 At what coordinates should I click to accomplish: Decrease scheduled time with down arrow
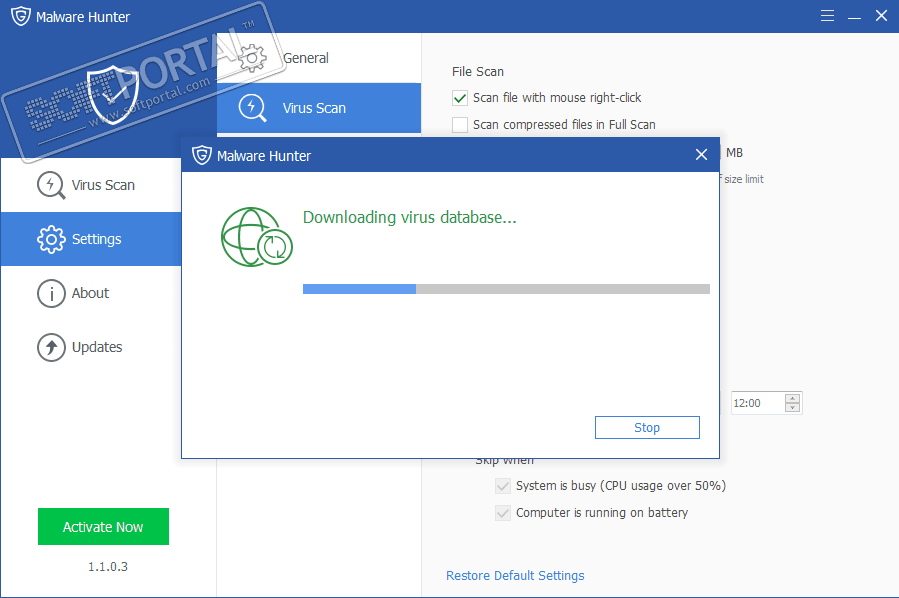point(792,408)
